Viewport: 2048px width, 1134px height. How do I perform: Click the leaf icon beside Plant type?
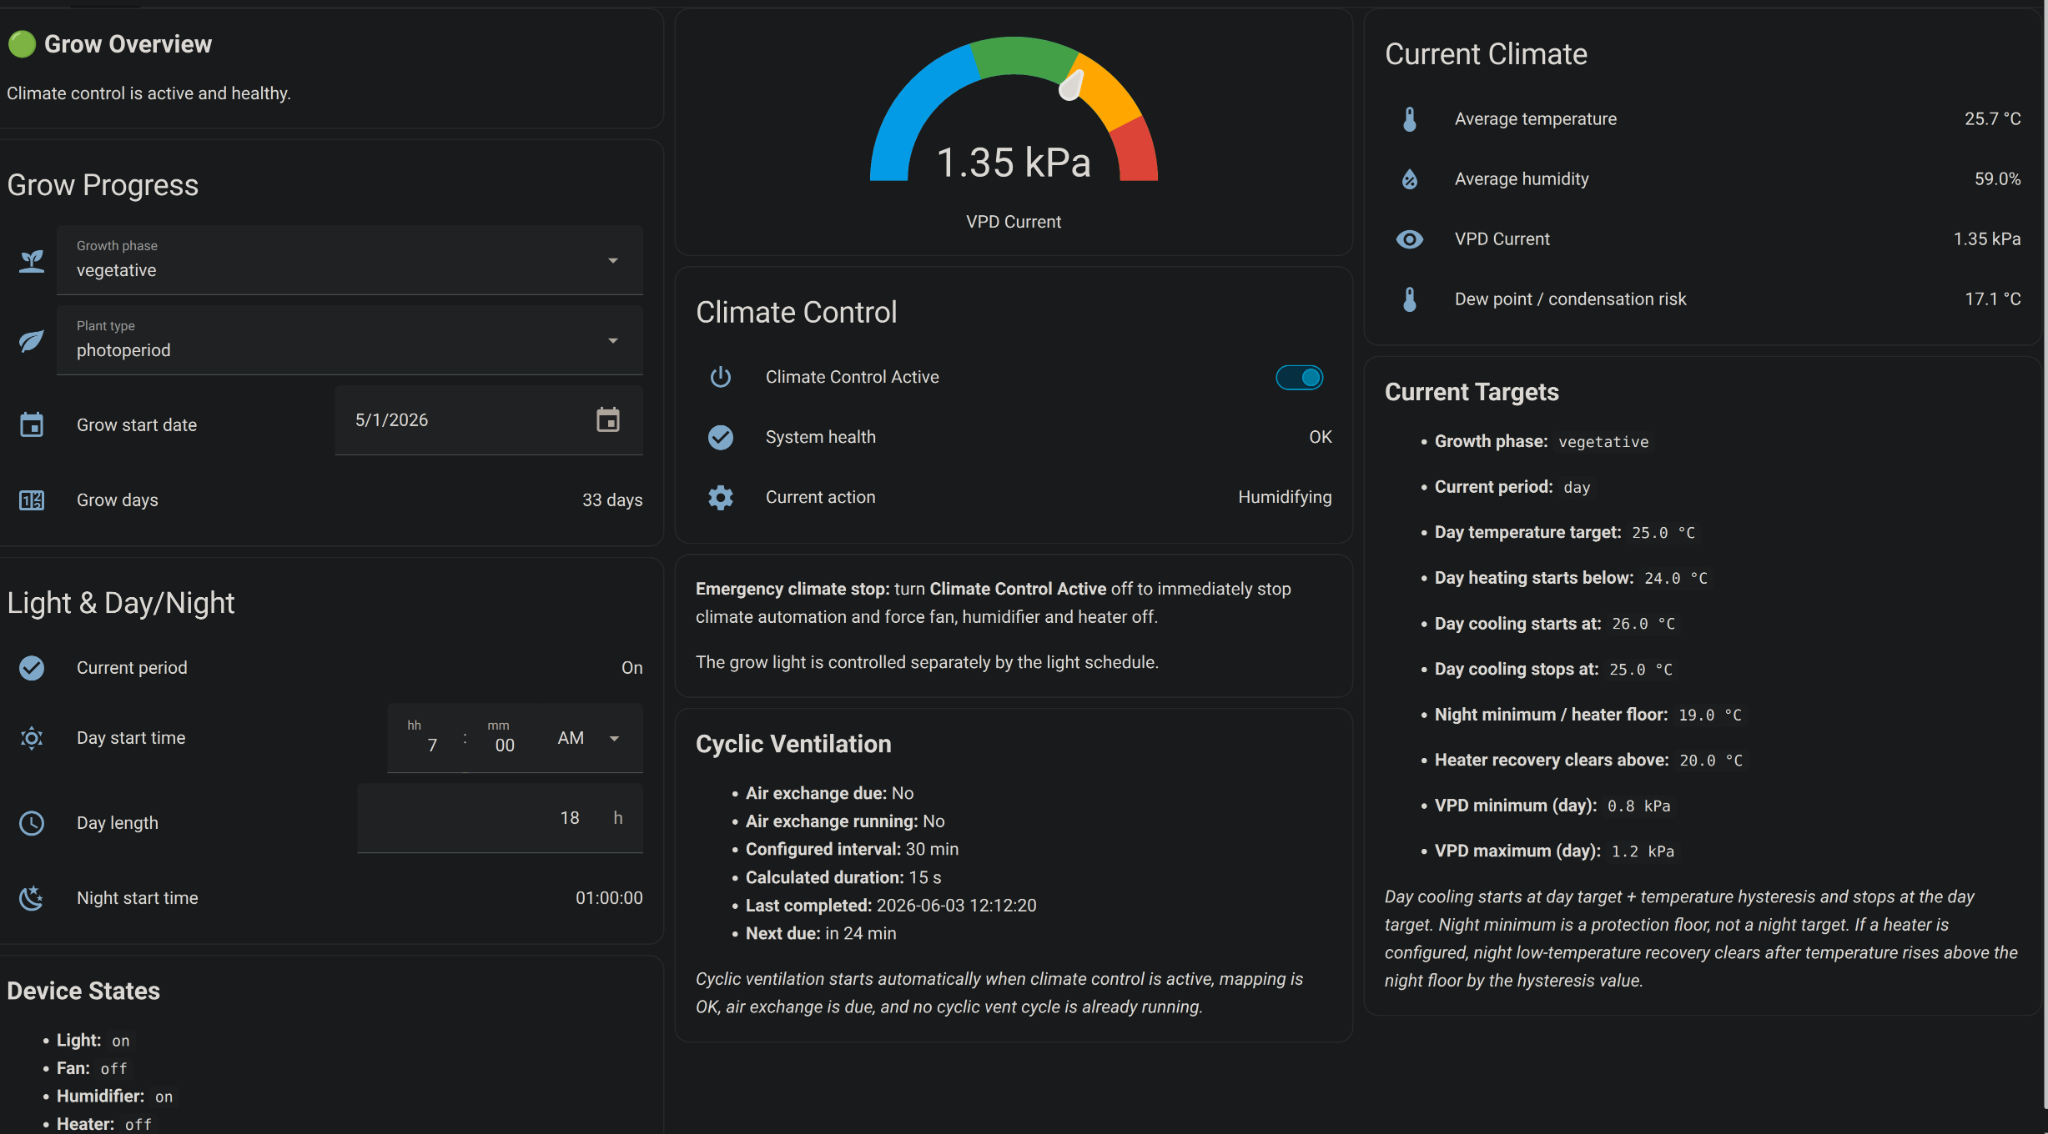pos(32,341)
